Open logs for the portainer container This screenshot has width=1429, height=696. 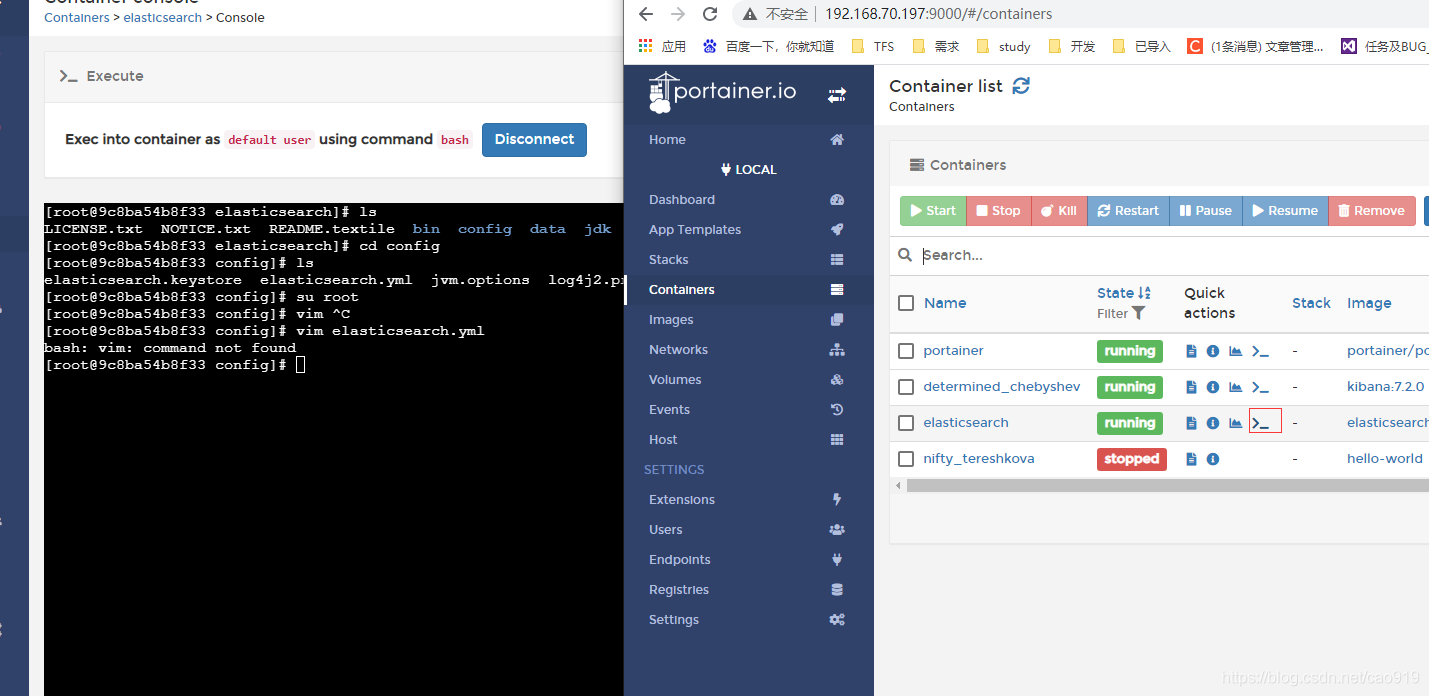1191,351
